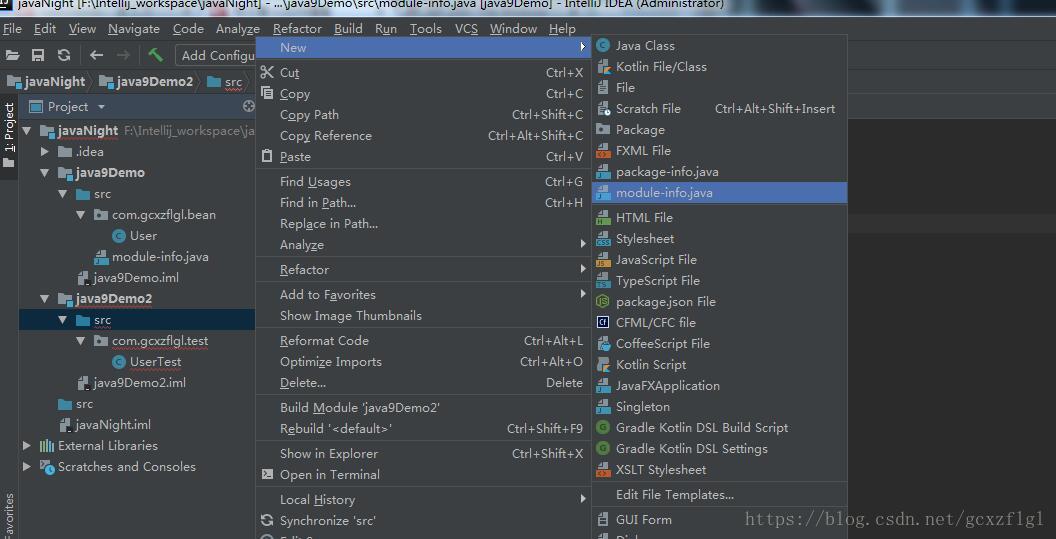Click Add Configuration button
1056x539 pixels.
[216, 55]
